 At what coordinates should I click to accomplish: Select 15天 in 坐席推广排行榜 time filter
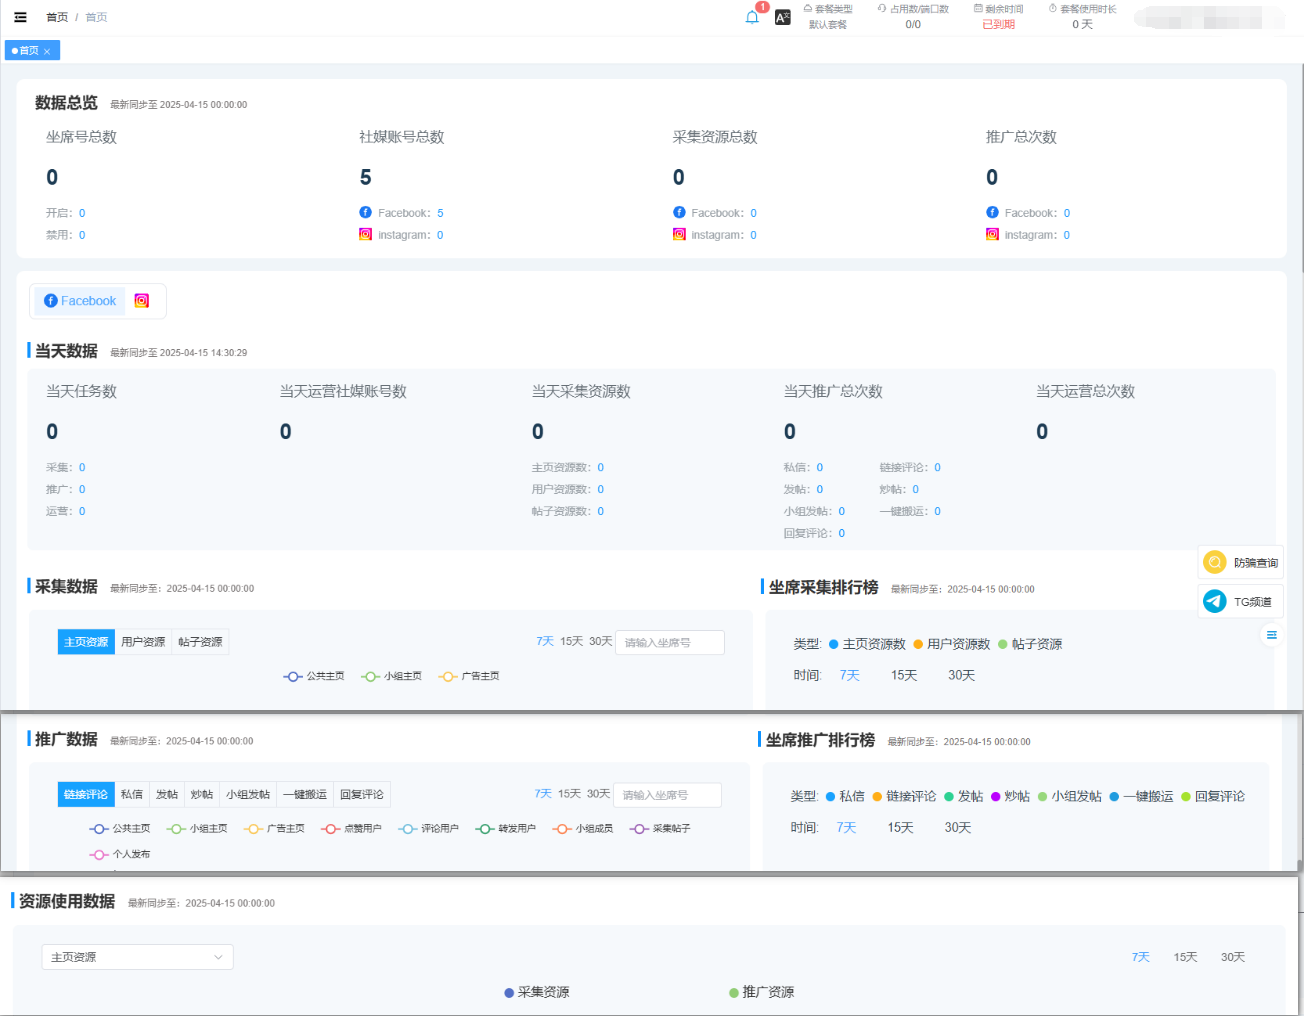(901, 828)
